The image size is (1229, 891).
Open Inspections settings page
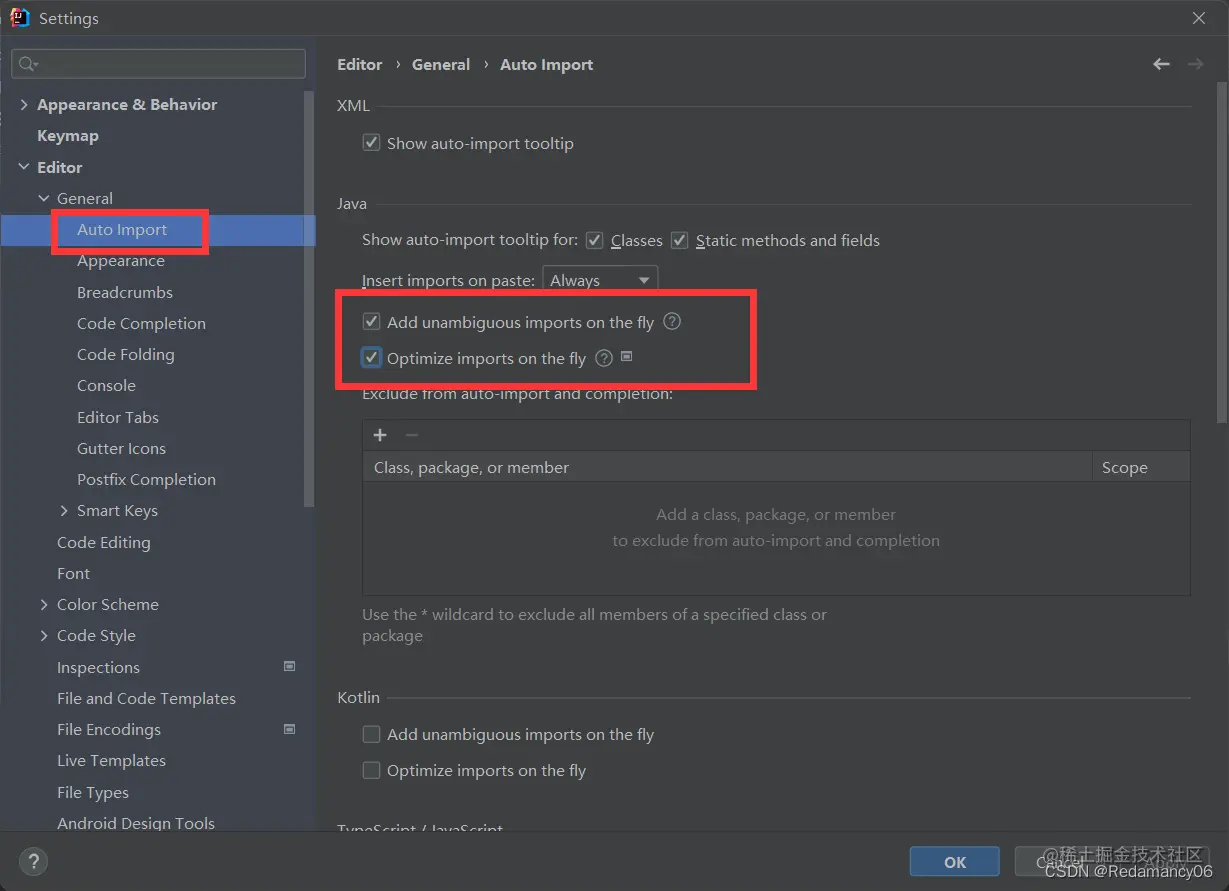pyautogui.click(x=98, y=667)
